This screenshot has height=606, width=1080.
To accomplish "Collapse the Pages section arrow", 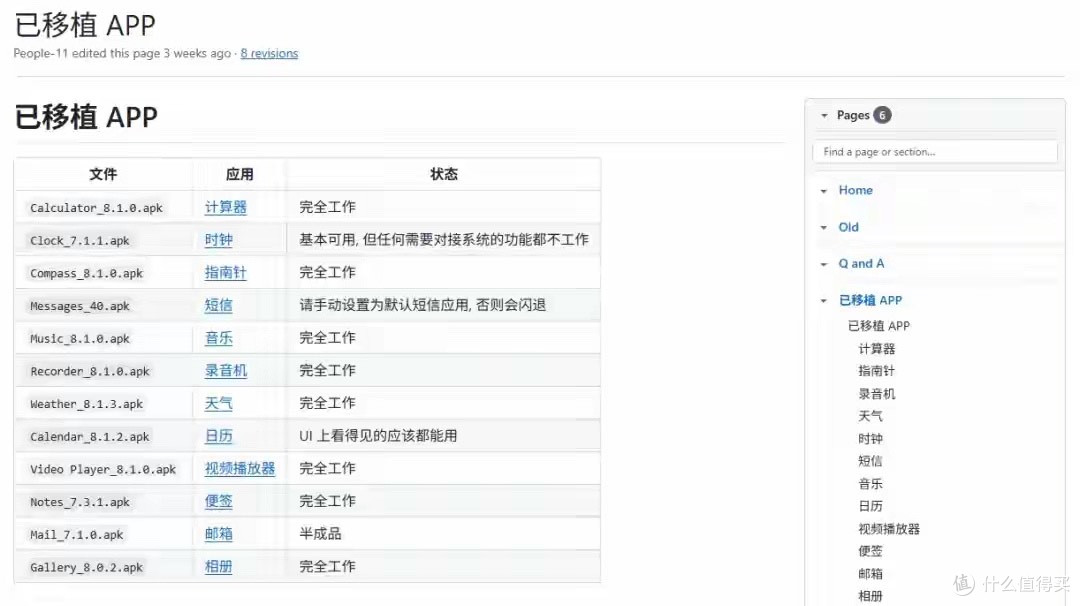I will (x=824, y=116).
